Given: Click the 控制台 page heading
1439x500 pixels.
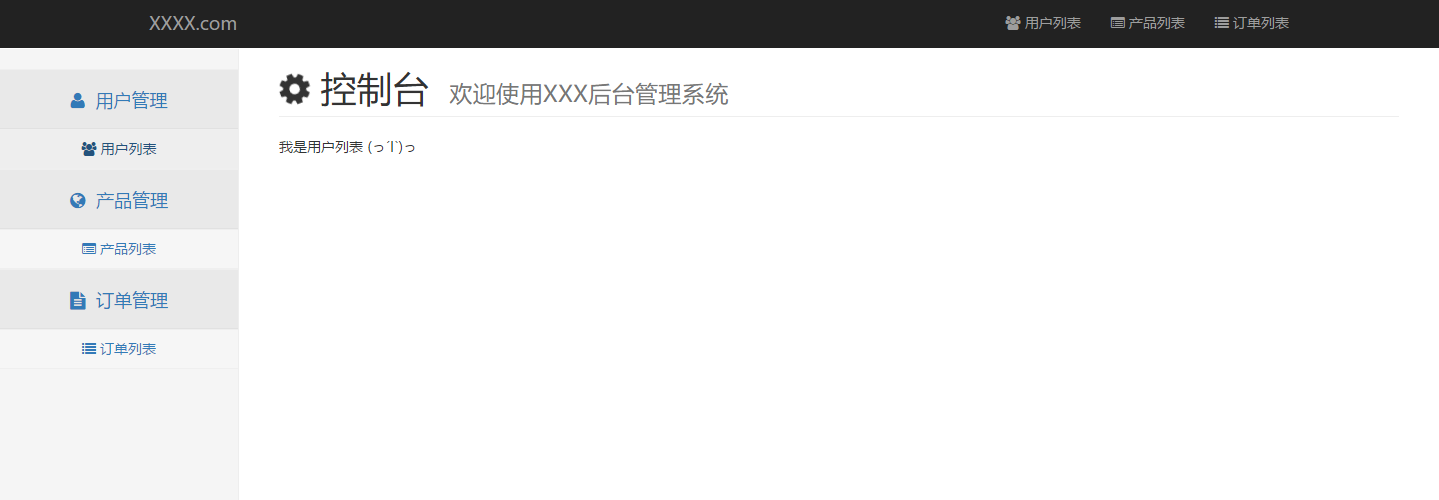Looking at the screenshot, I should coord(375,90).
